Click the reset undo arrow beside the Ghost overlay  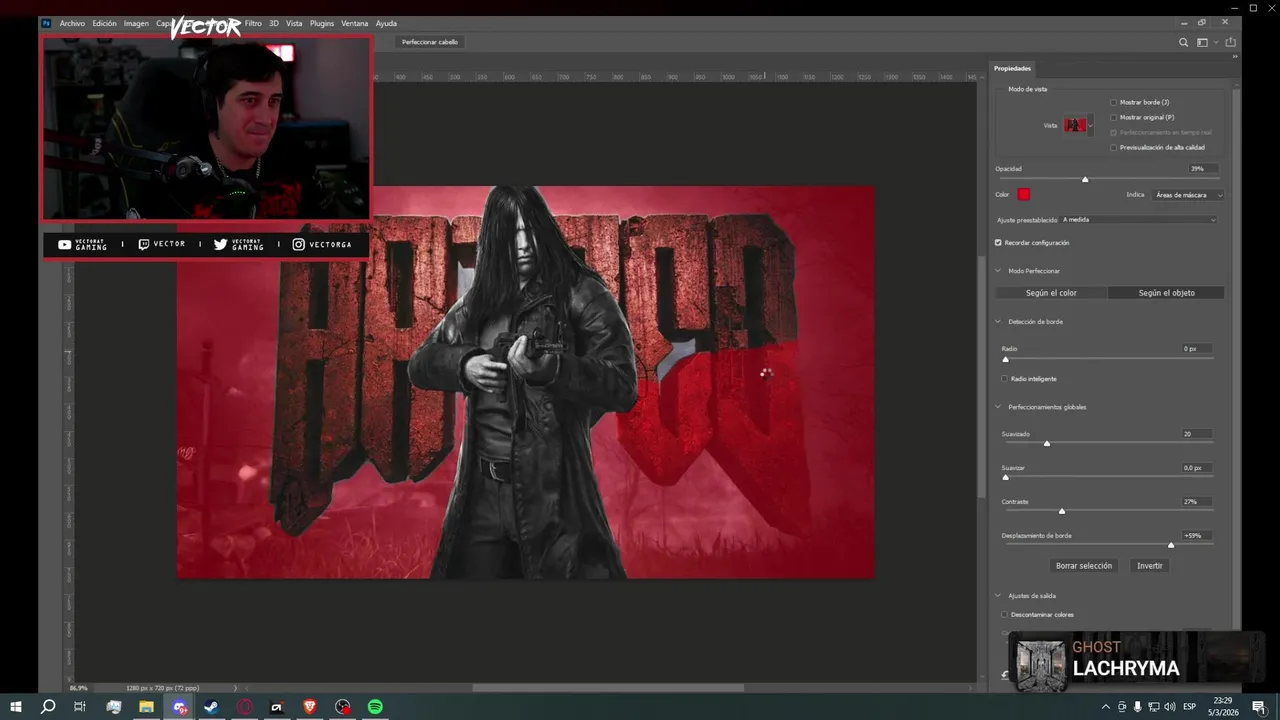click(x=1005, y=675)
